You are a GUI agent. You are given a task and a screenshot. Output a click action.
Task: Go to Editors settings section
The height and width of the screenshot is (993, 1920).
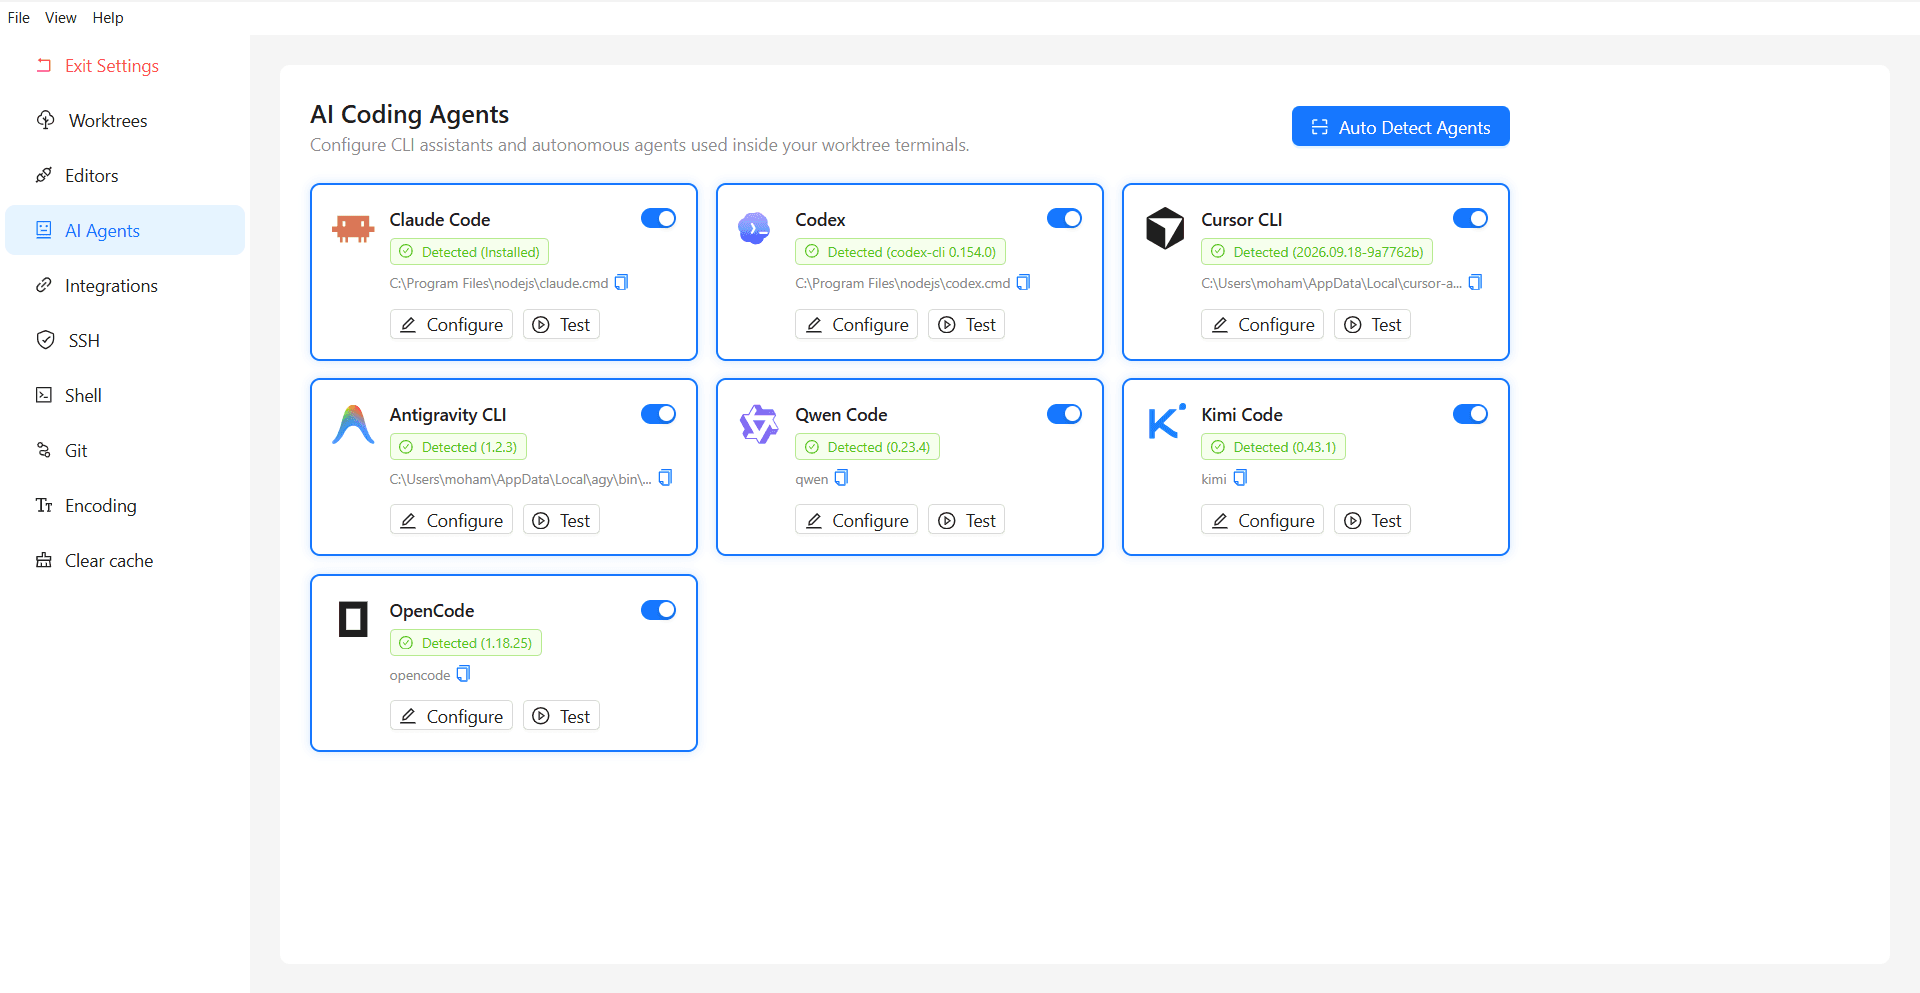(x=125, y=175)
